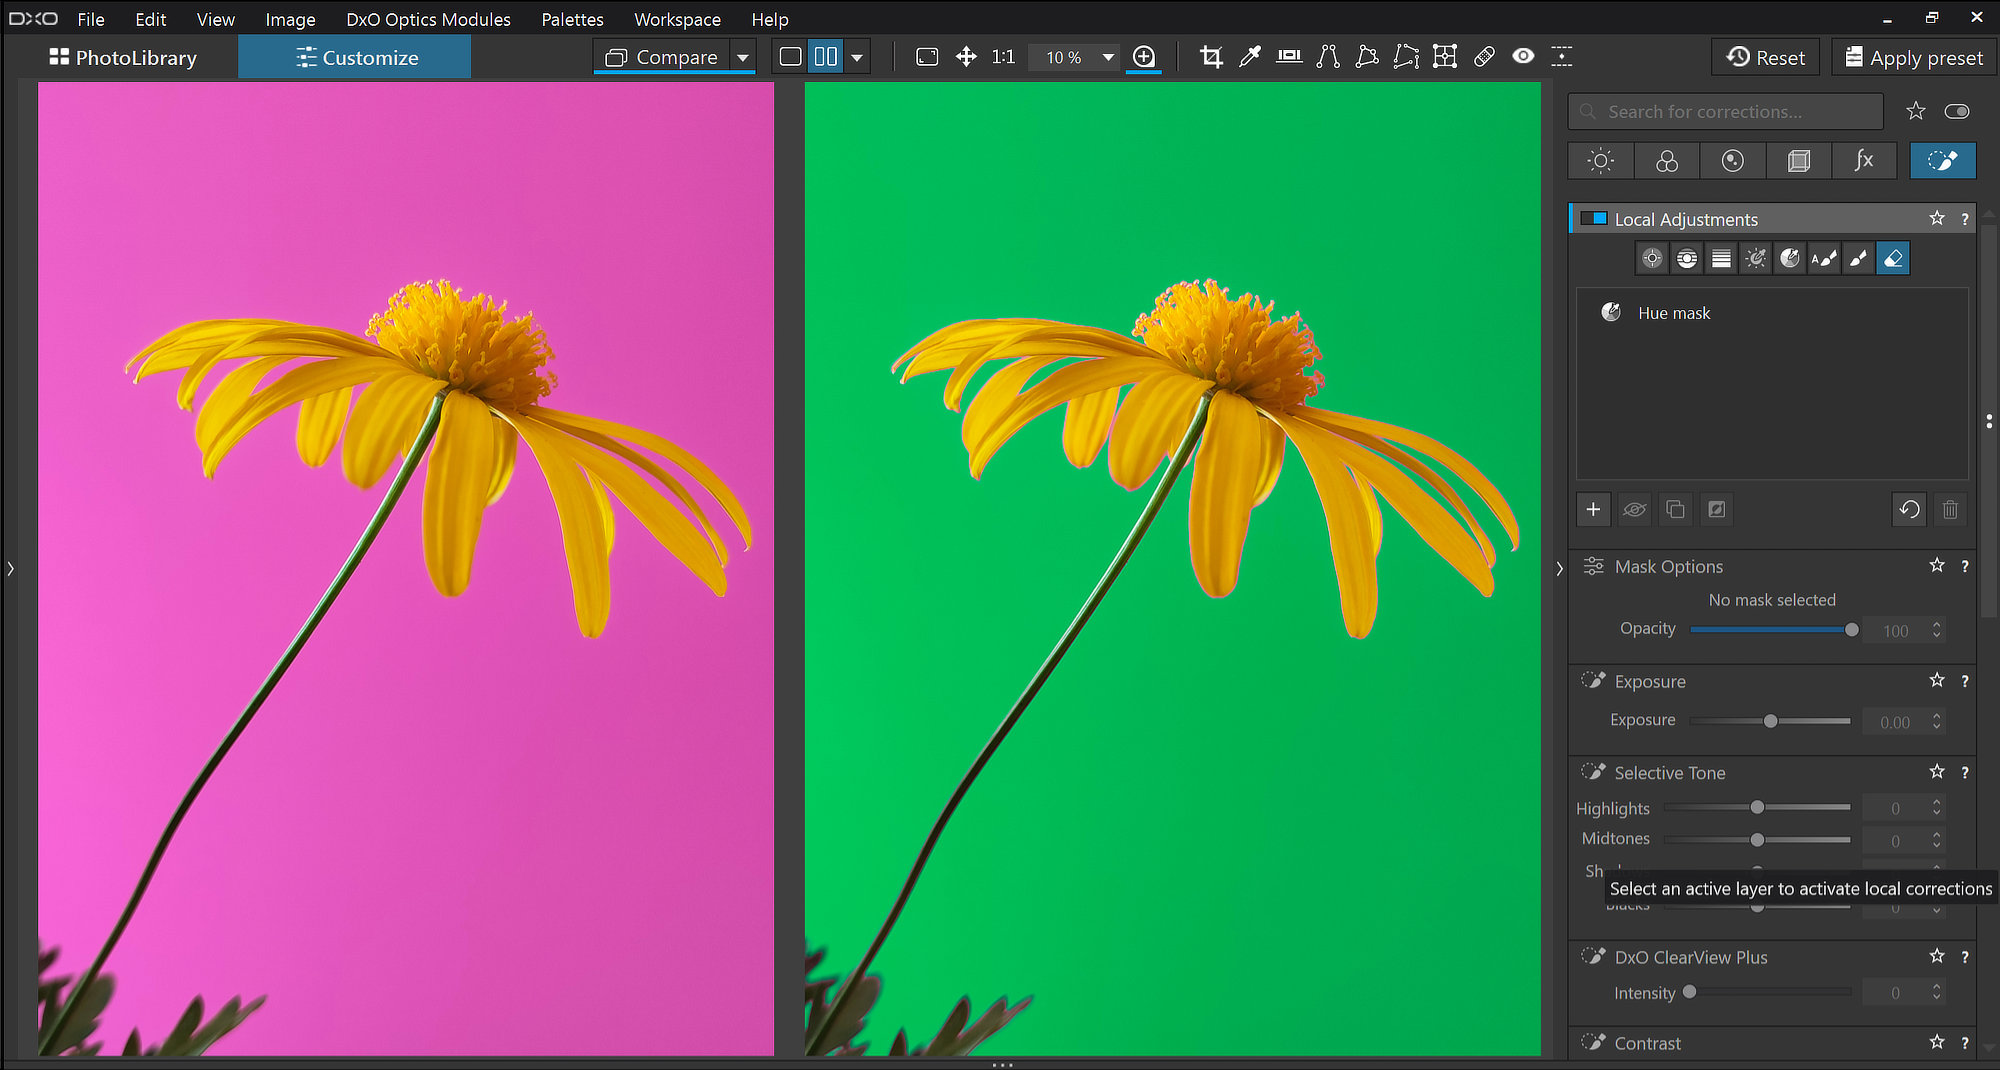
Task: Switch to the PhotoLibrary tab
Action: click(122, 57)
